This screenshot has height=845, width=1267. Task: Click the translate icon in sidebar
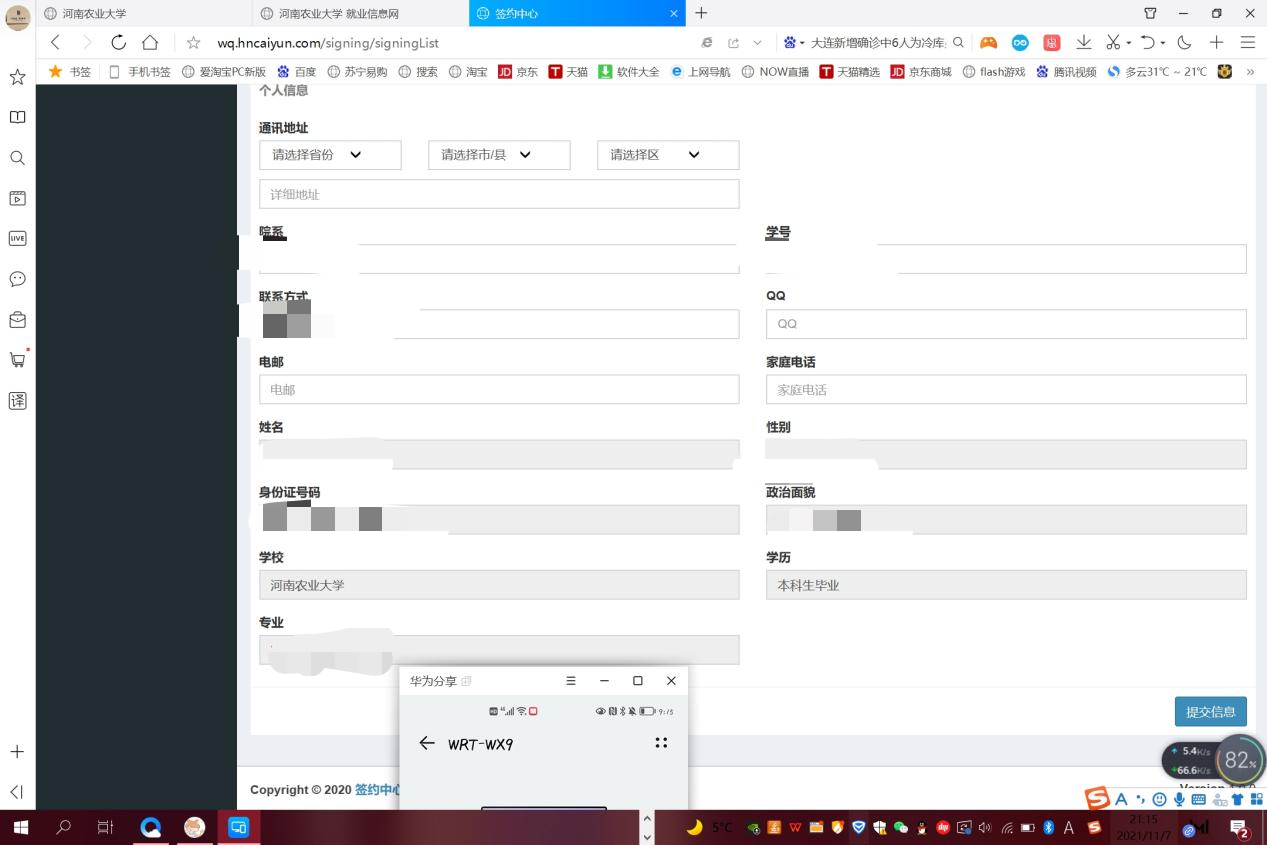click(x=17, y=401)
